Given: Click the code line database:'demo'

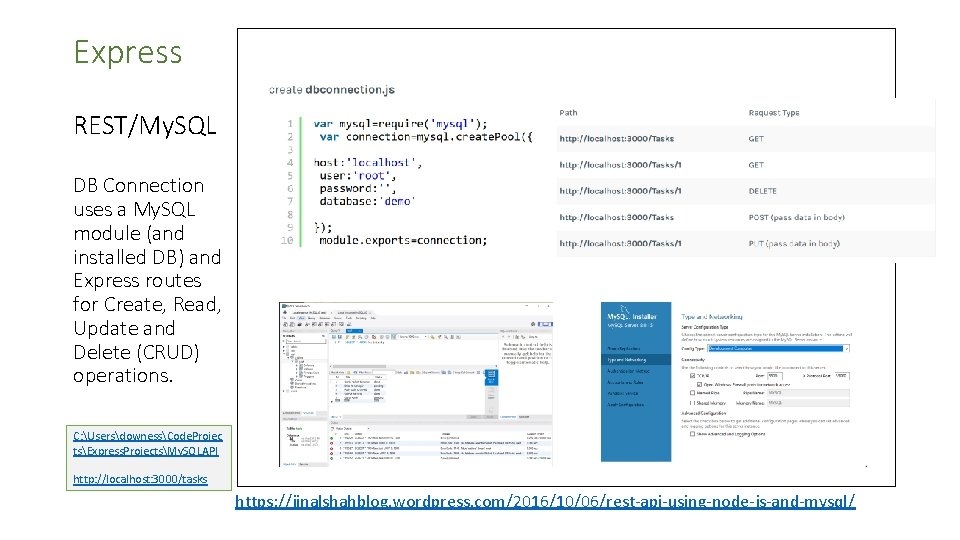Looking at the screenshot, I should pyautogui.click(x=367, y=201).
